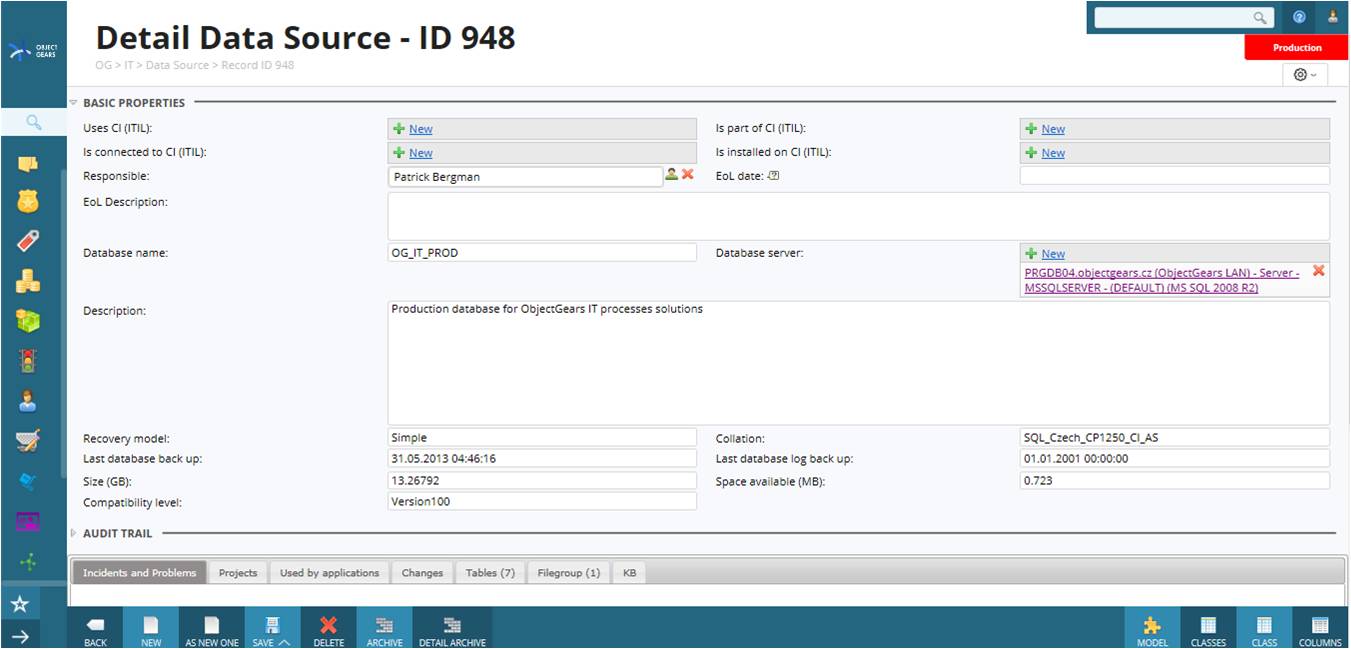Open Classes from the bottom toolbar

point(1208,629)
